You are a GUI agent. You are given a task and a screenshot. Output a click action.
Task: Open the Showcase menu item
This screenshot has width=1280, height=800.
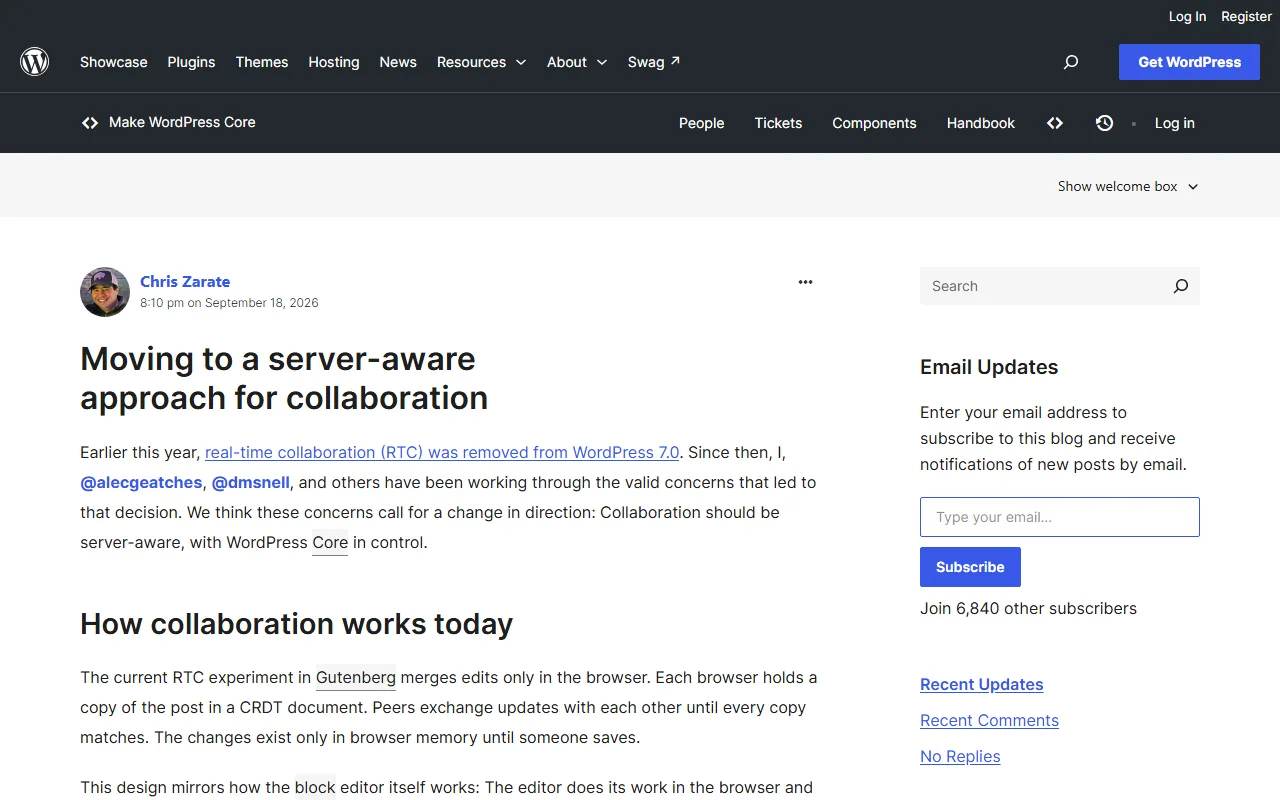[114, 62]
